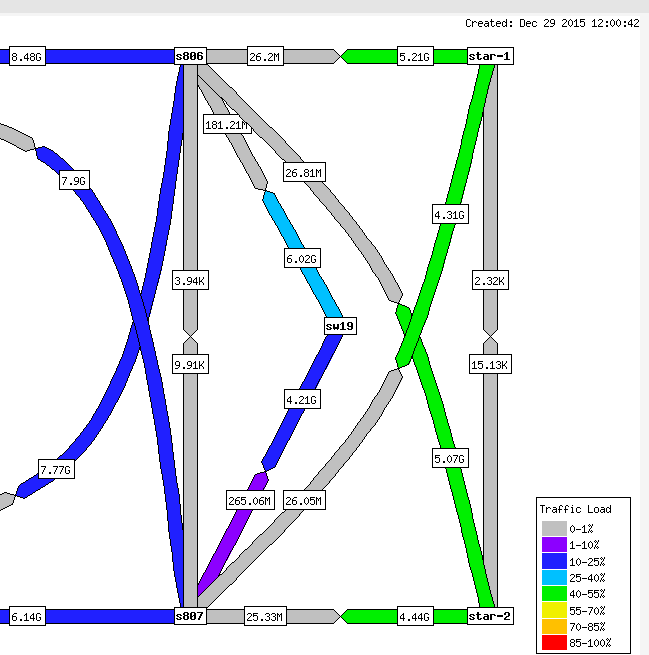Click the 7.9G link label
Screen dimensions: 649x655
[x=74, y=180]
